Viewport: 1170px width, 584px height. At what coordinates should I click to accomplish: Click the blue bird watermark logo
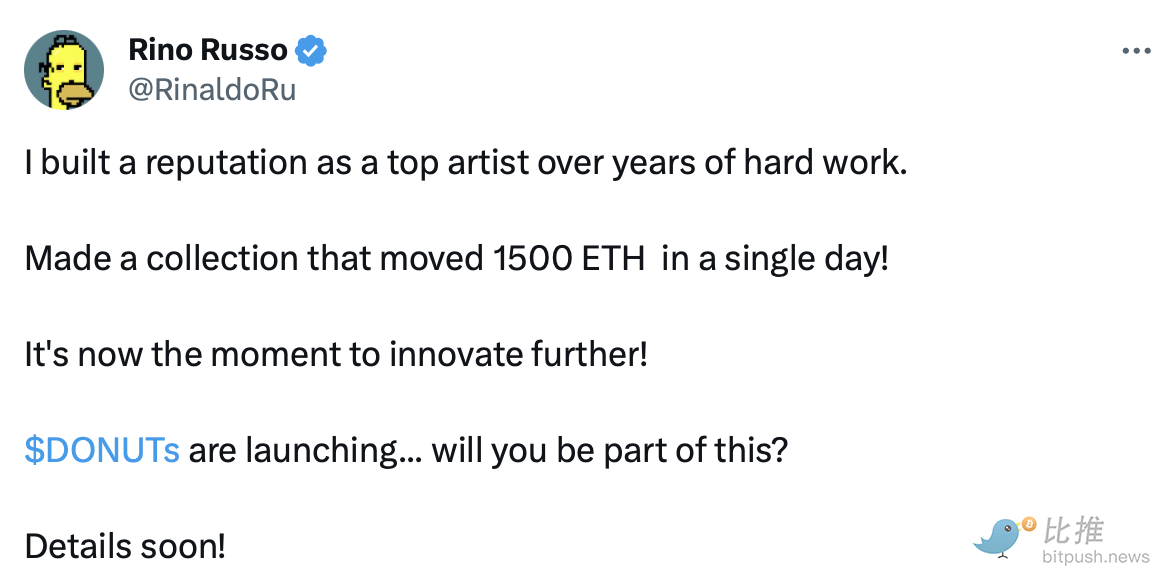pyautogui.click(x=998, y=538)
